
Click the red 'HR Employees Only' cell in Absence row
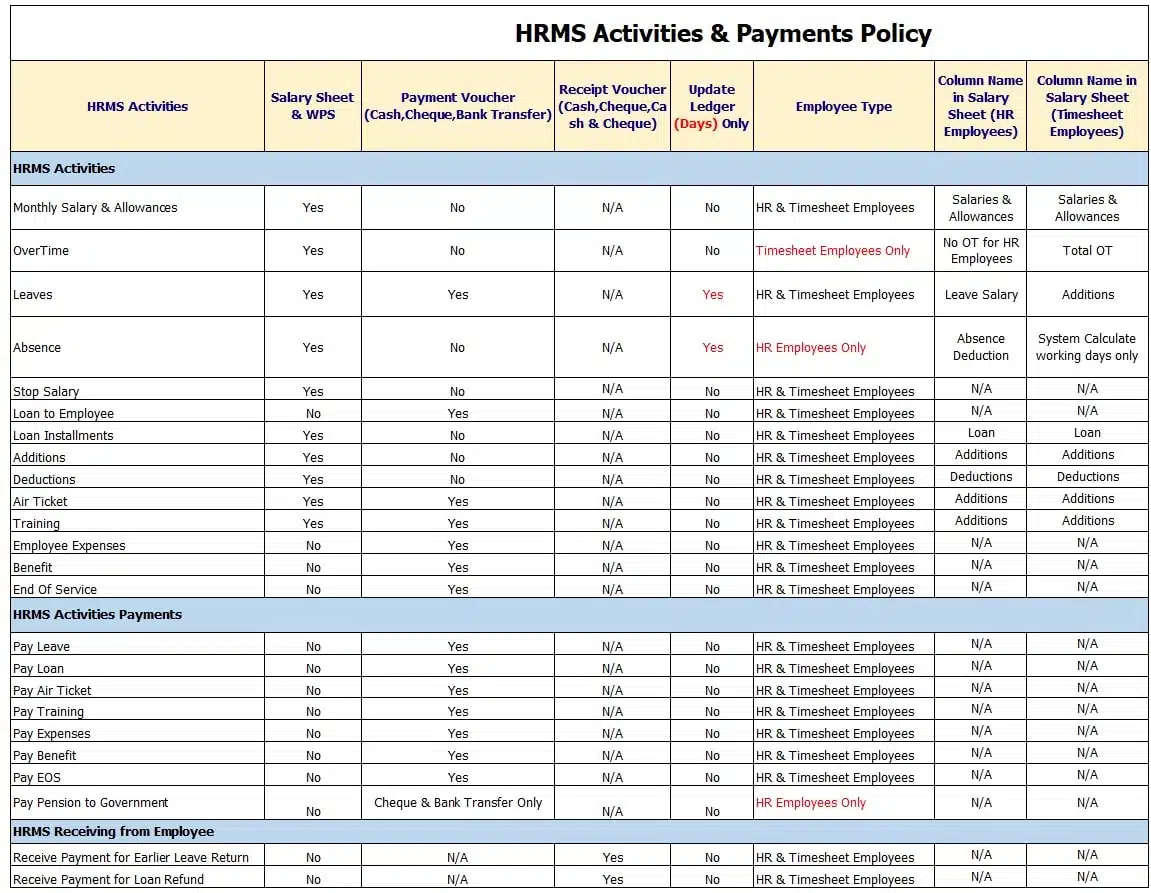pyautogui.click(x=843, y=347)
